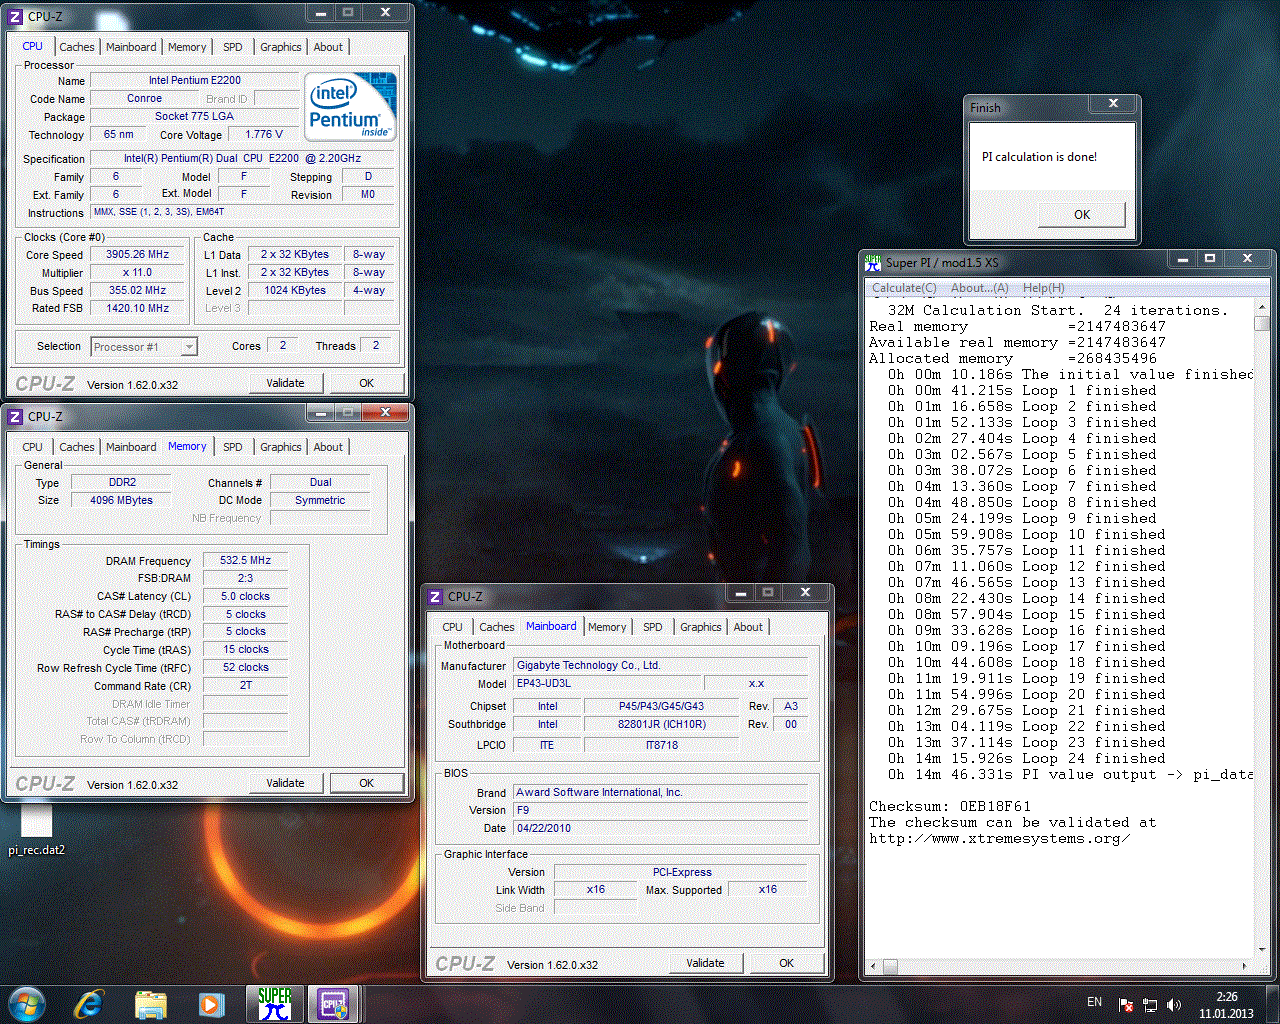Click Super PI horizontal scrollbar right arrow

click(1244, 966)
